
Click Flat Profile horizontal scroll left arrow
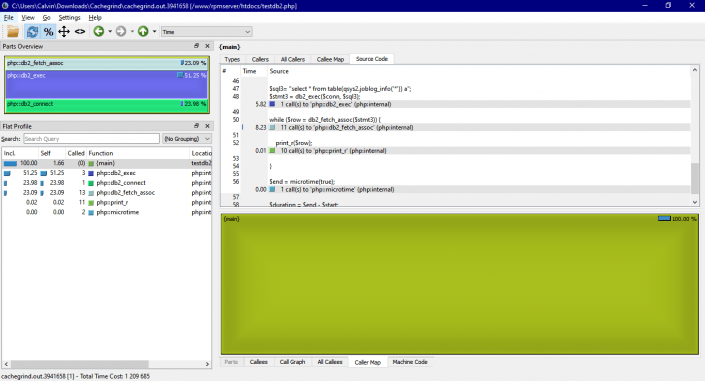click(x=6, y=364)
